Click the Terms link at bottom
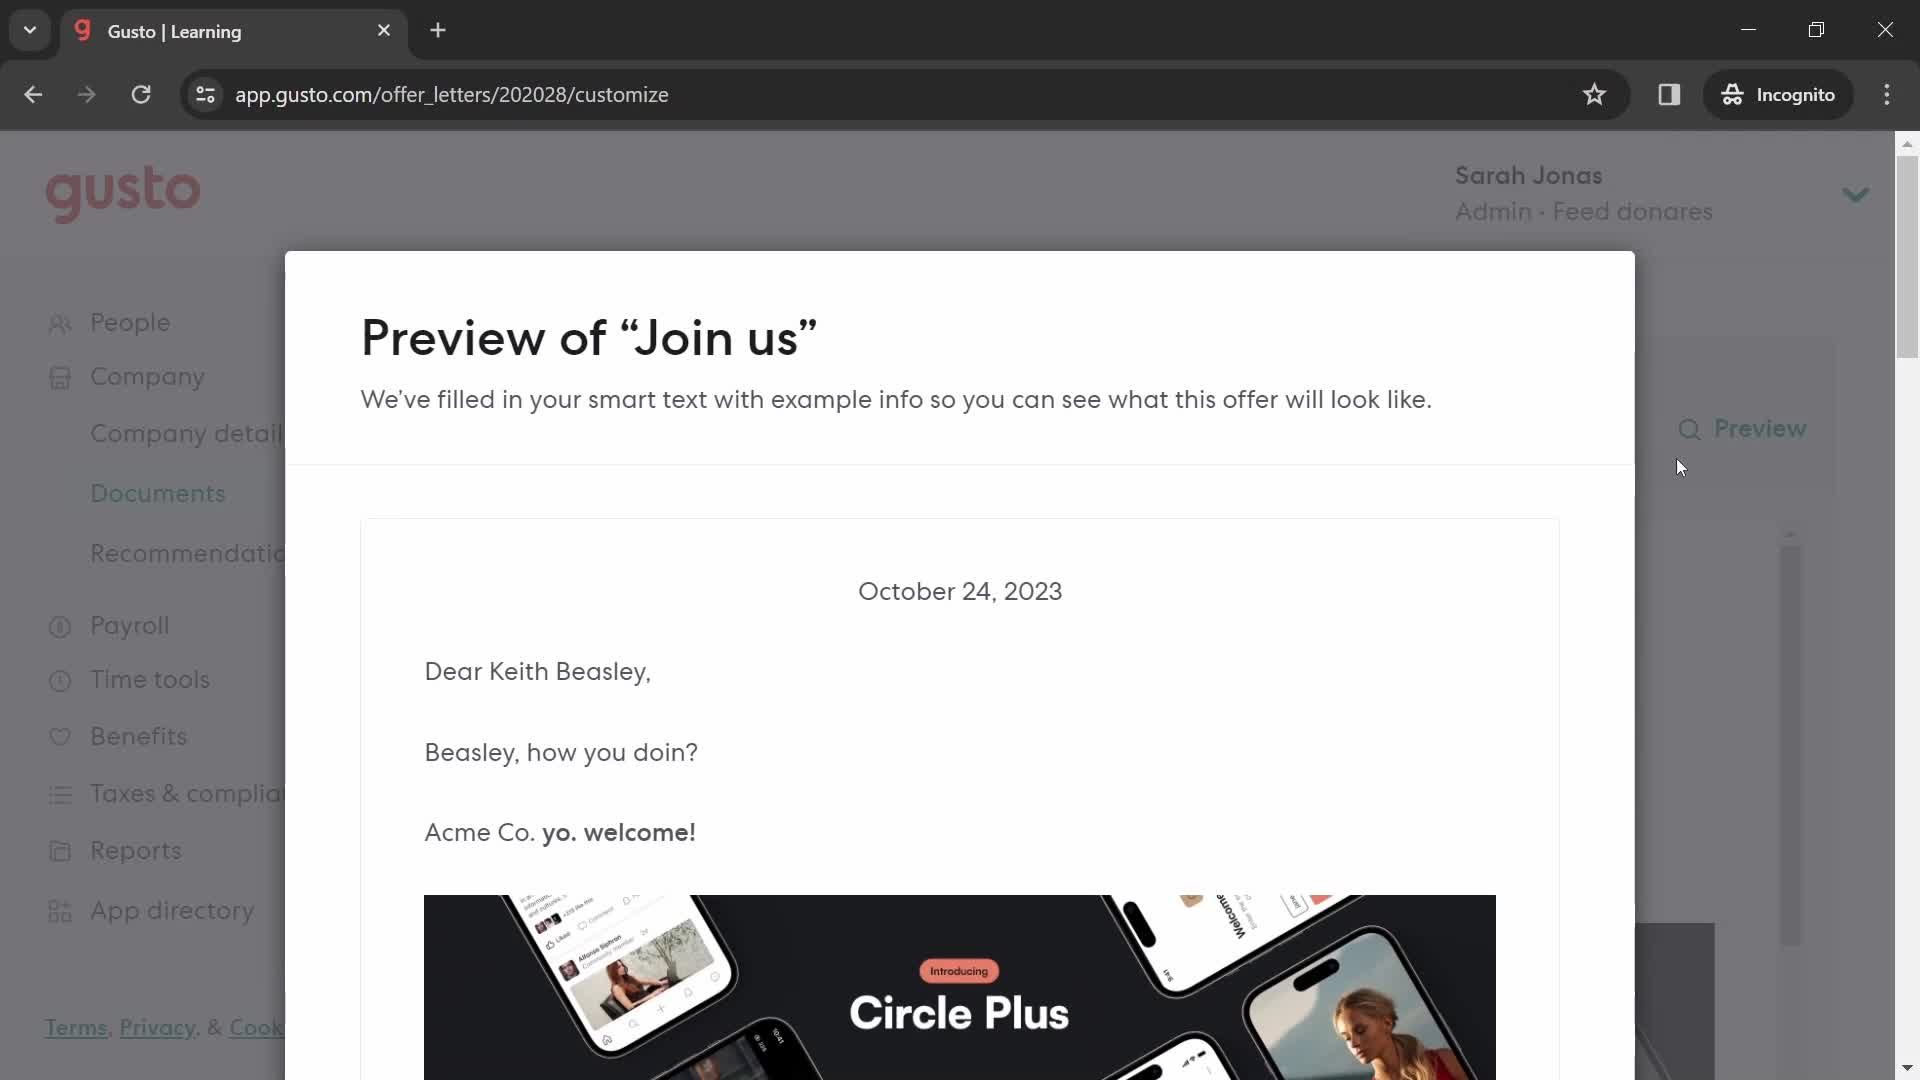The height and width of the screenshot is (1080, 1920). coord(75,1027)
